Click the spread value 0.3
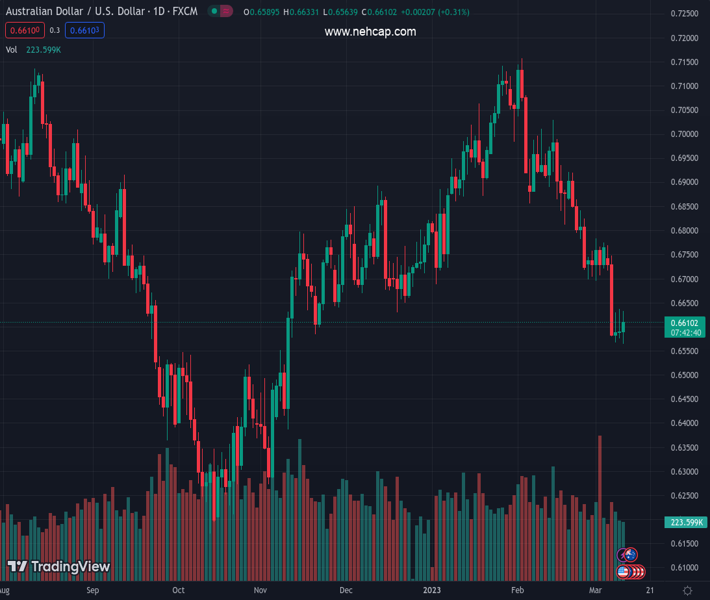 pos(55,31)
